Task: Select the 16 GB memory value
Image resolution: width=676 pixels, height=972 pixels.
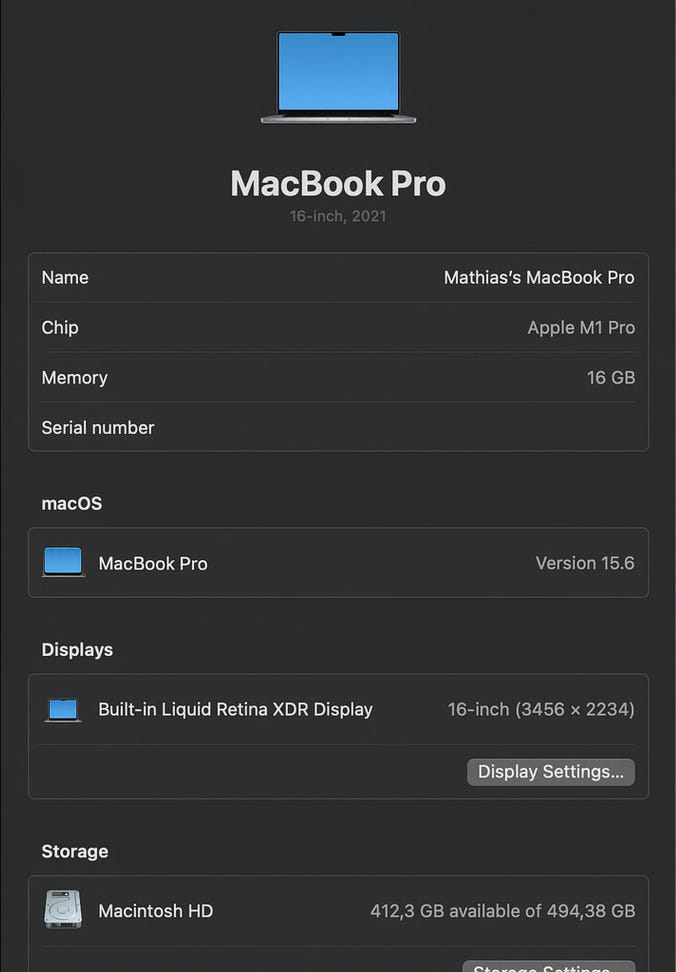Action: pyautogui.click(x=611, y=378)
